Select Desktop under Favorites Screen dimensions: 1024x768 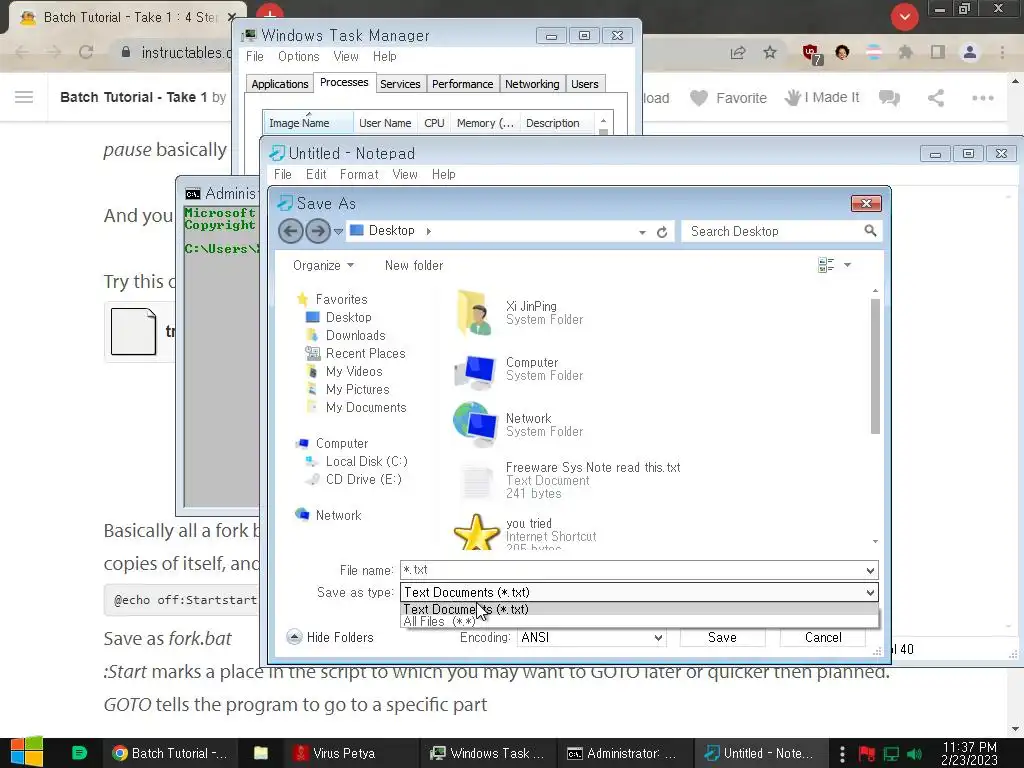[x=349, y=317]
